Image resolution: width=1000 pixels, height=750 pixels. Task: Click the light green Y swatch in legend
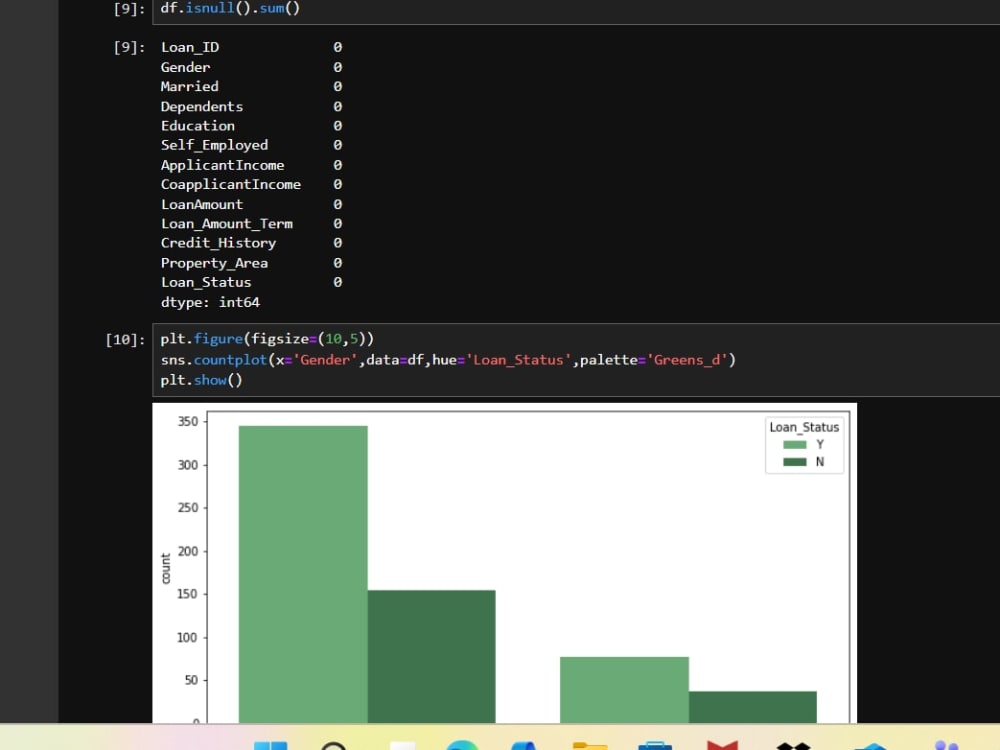pos(795,445)
